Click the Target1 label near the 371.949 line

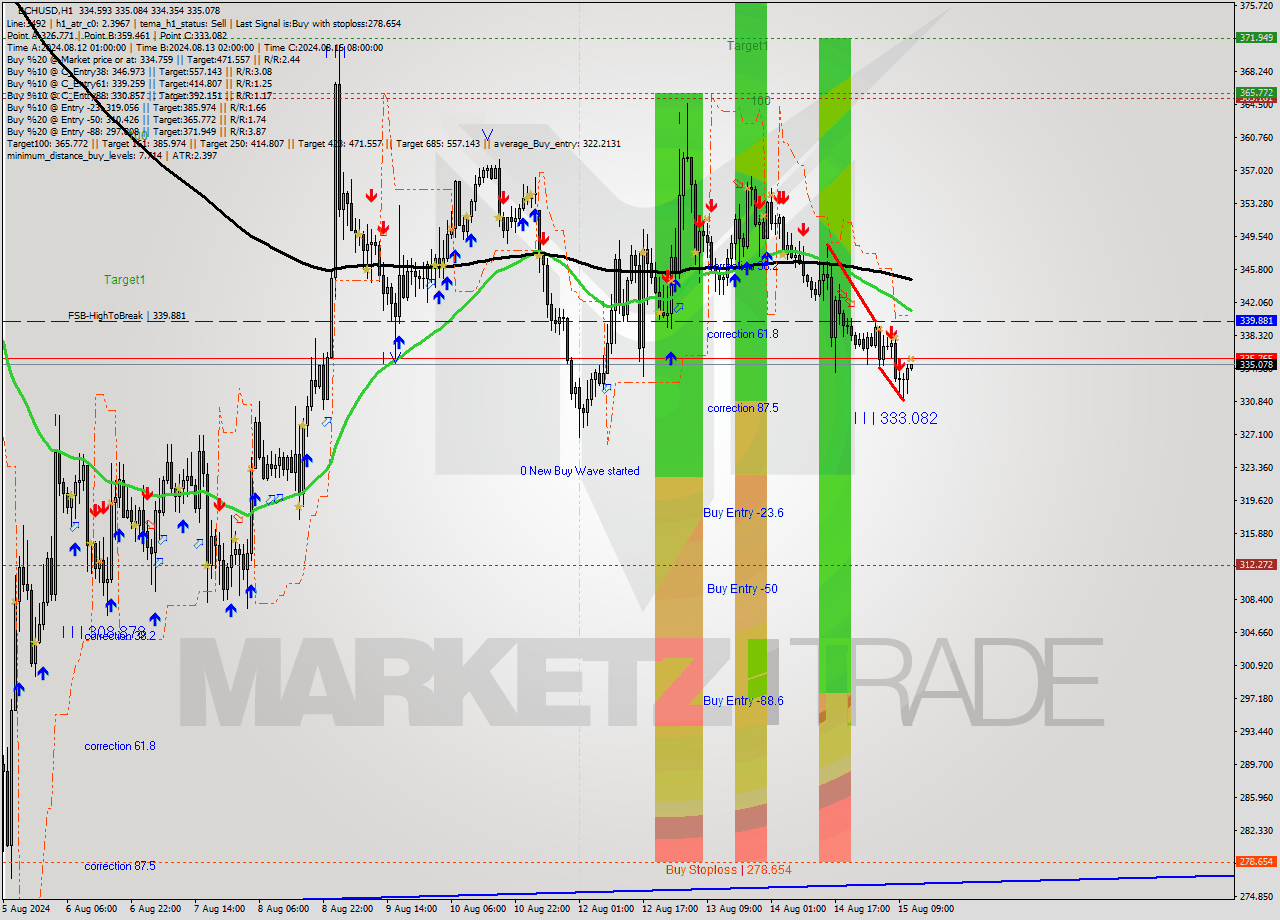click(x=747, y=46)
